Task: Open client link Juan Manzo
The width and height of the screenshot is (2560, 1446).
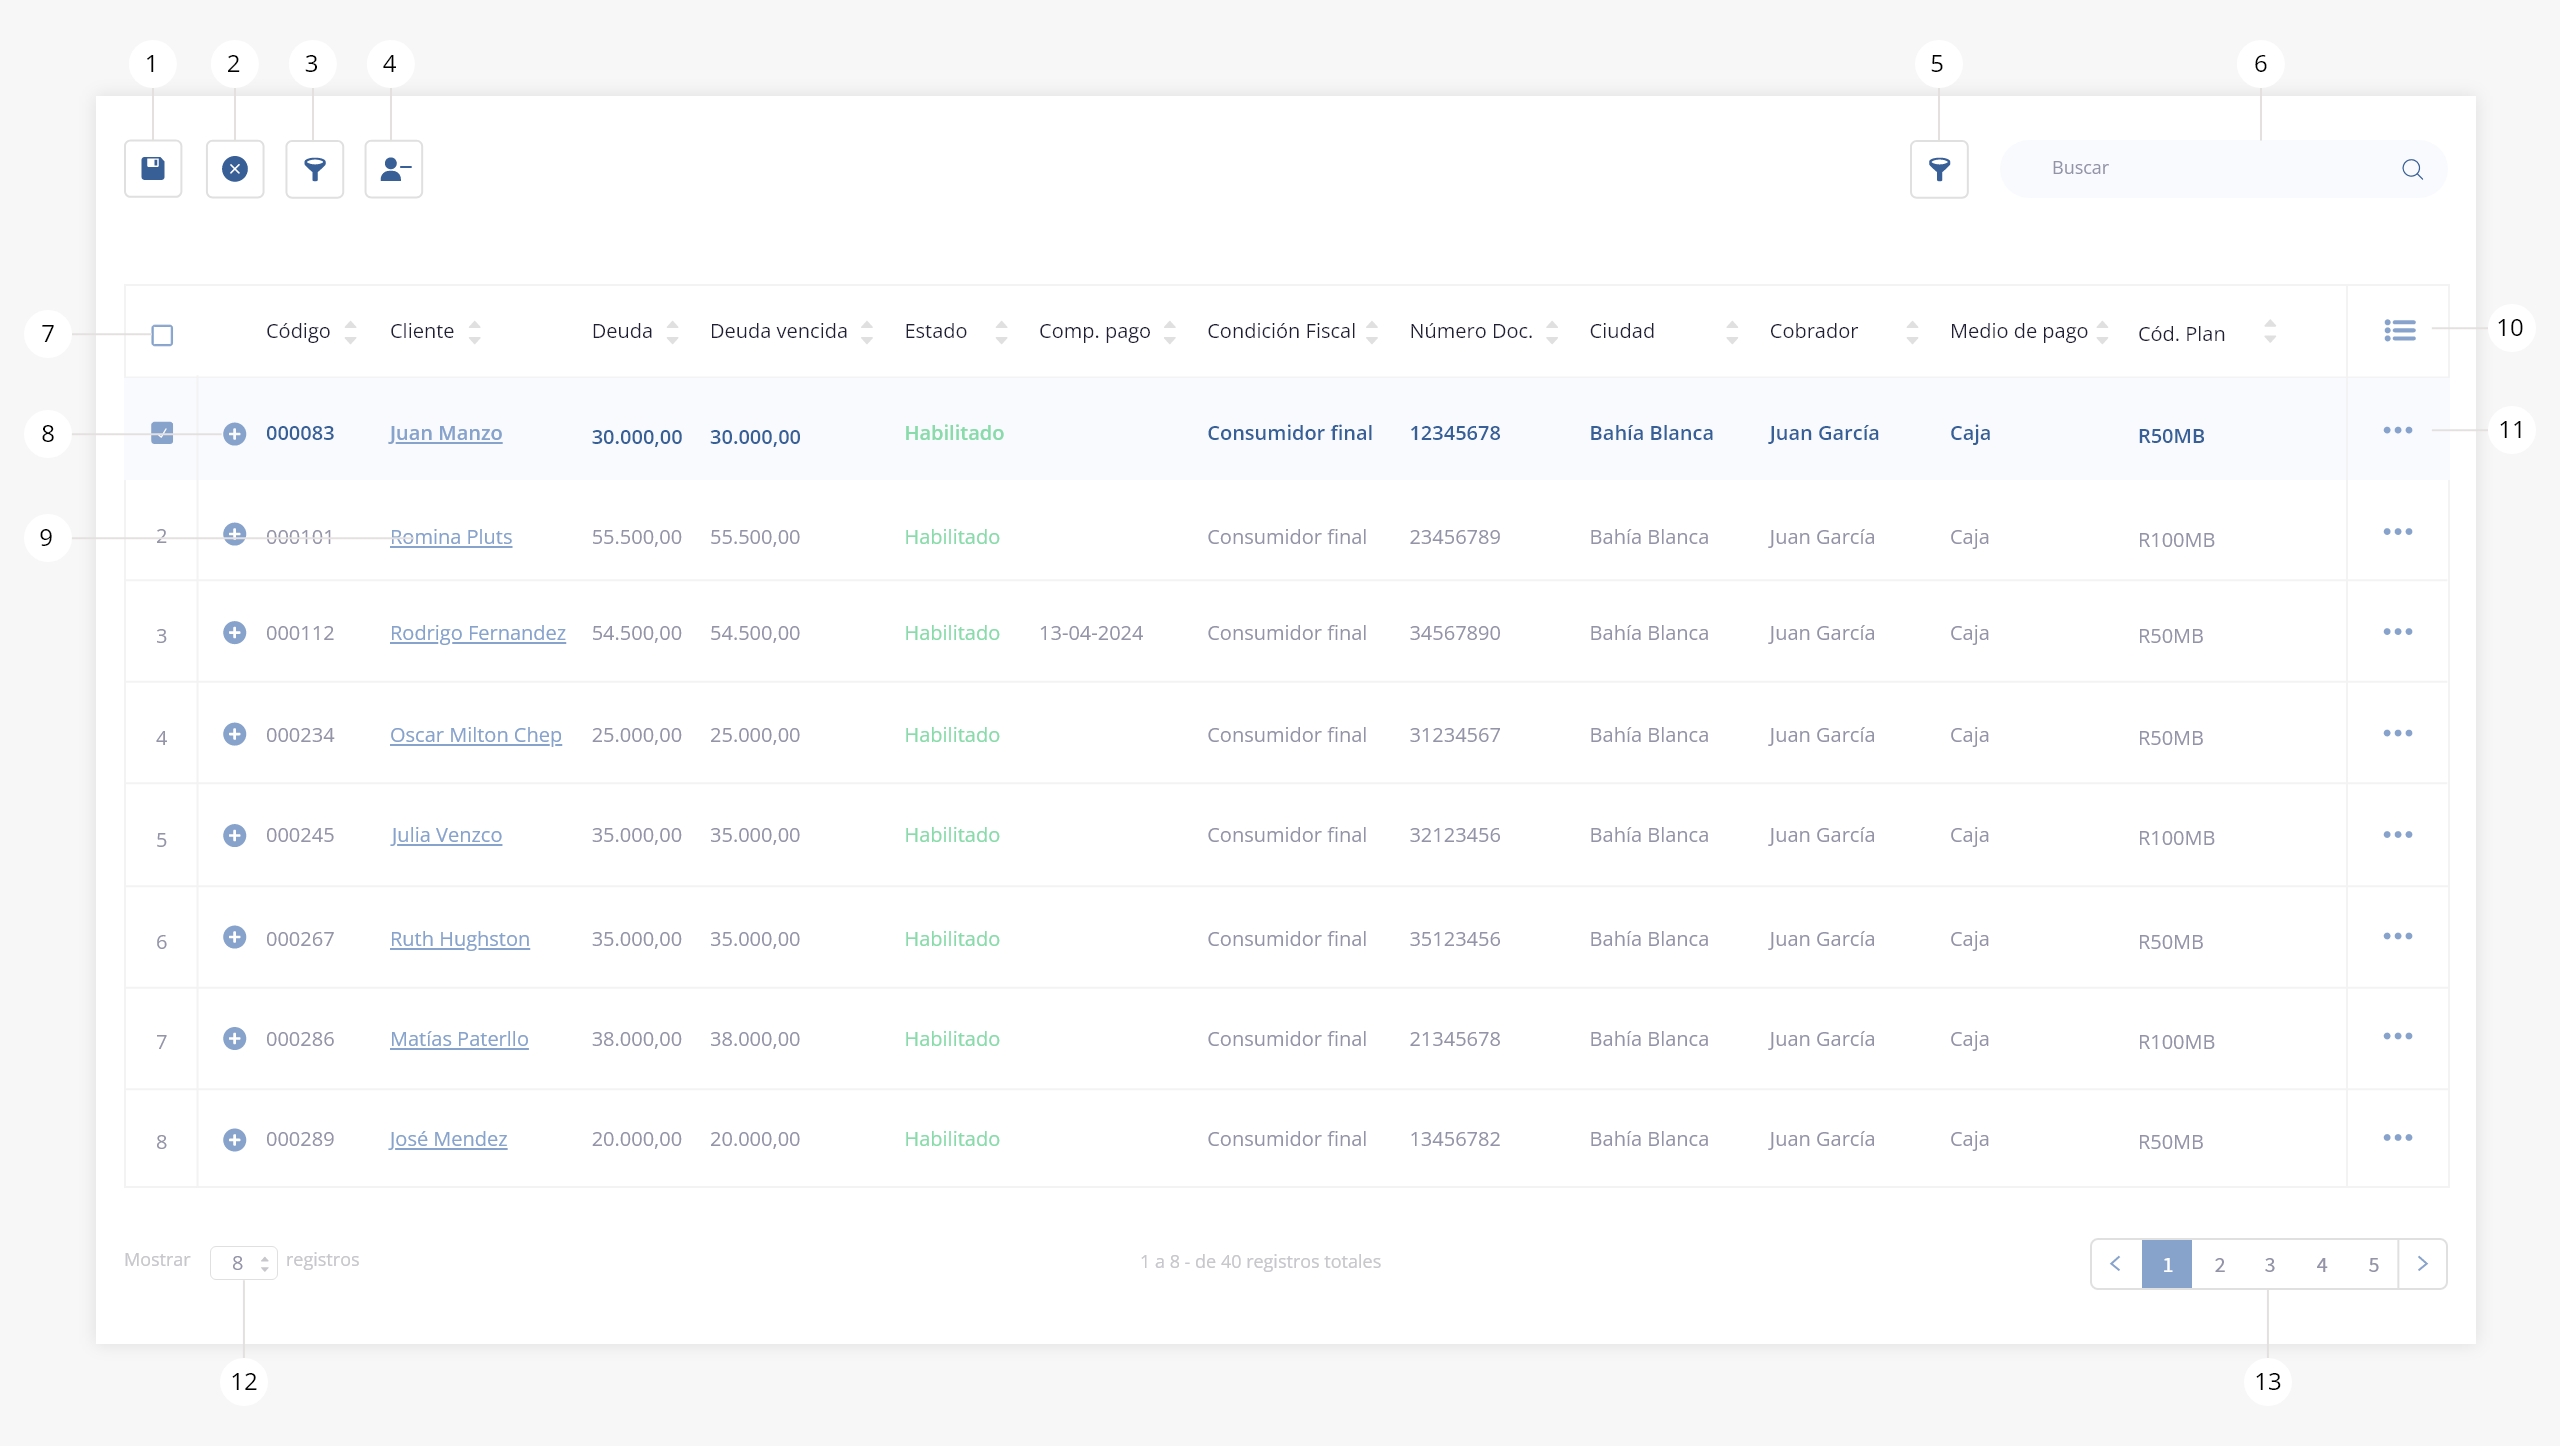Action: (x=446, y=433)
